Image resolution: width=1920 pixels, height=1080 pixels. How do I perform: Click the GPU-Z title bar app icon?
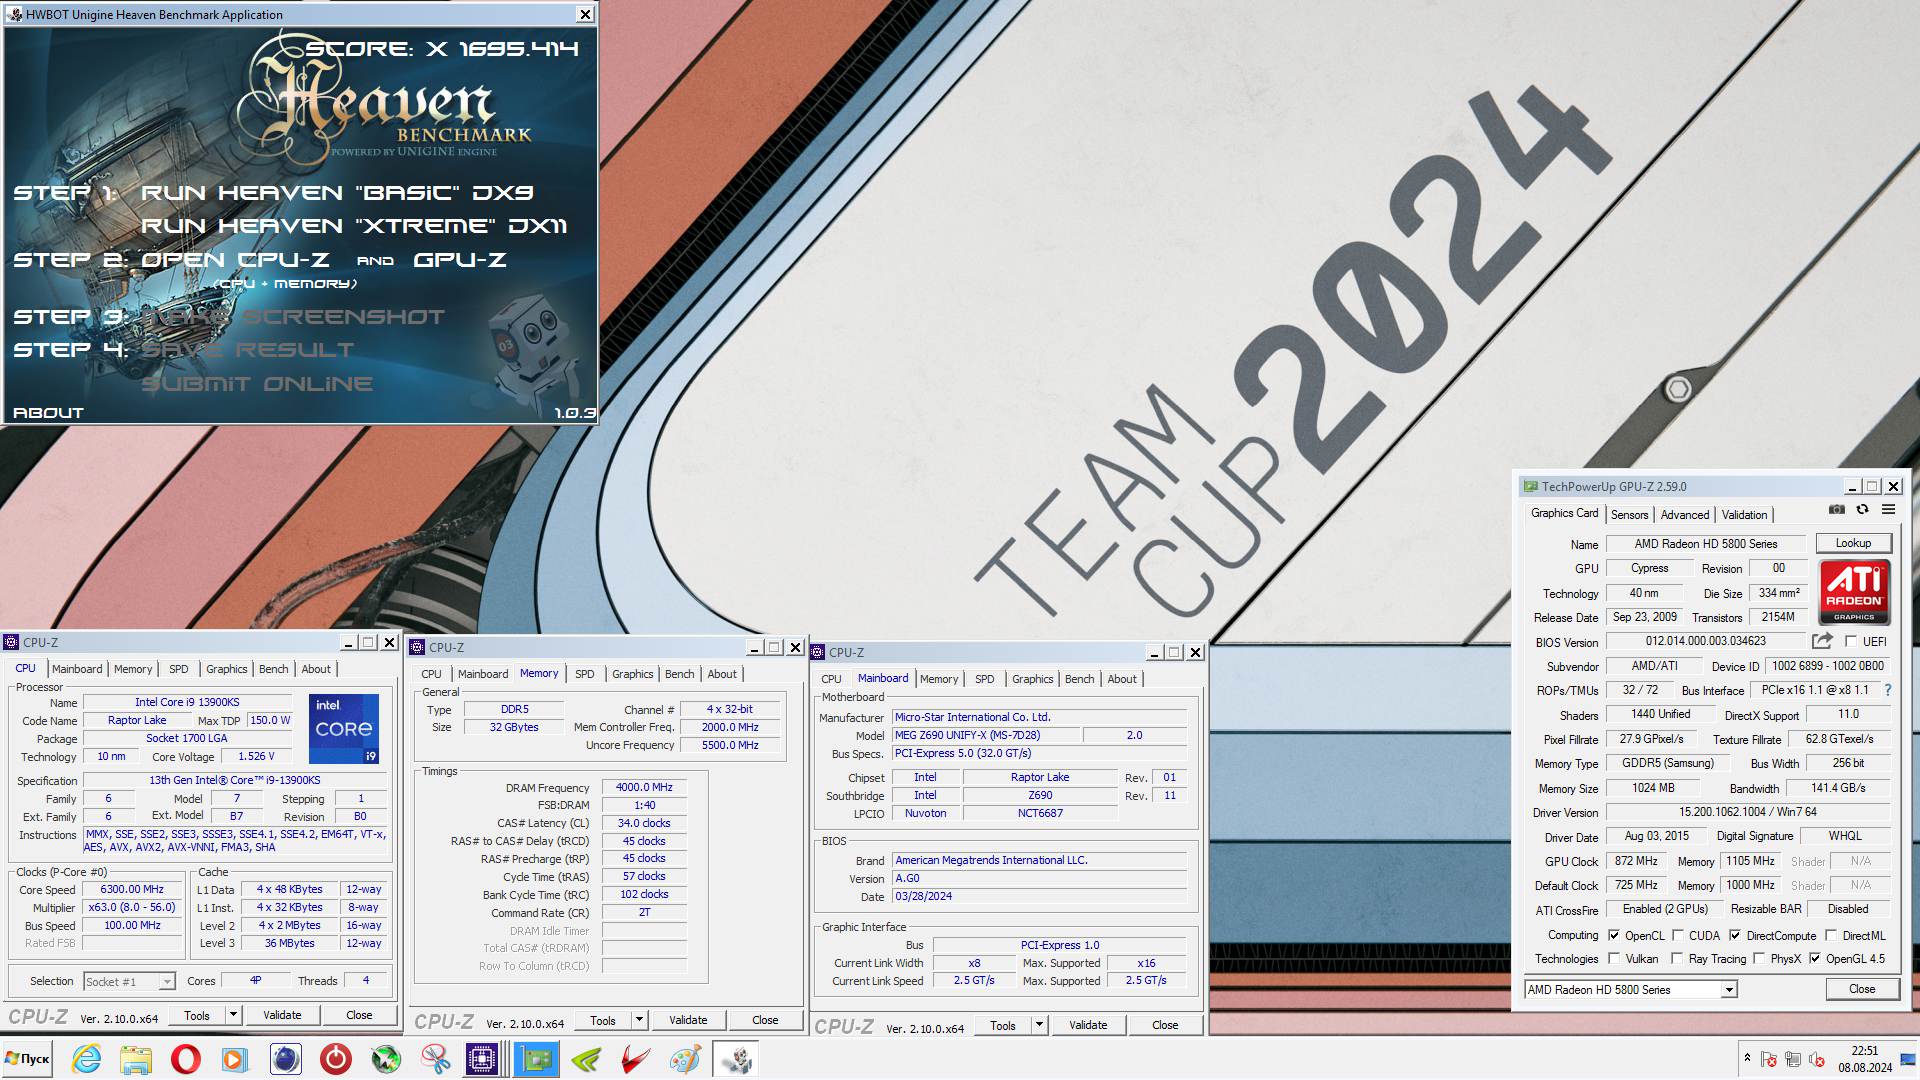pos(1530,487)
